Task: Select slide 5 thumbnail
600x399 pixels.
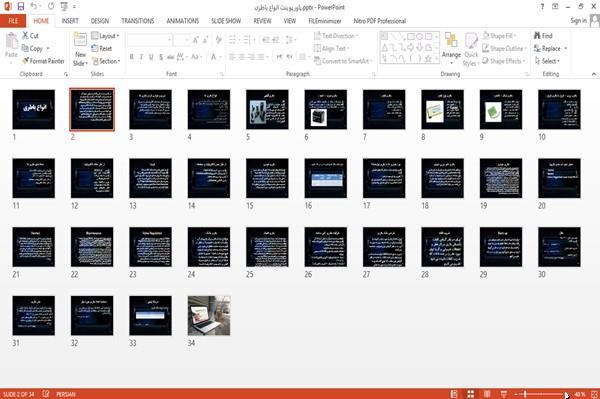Action: [x=267, y=109]
